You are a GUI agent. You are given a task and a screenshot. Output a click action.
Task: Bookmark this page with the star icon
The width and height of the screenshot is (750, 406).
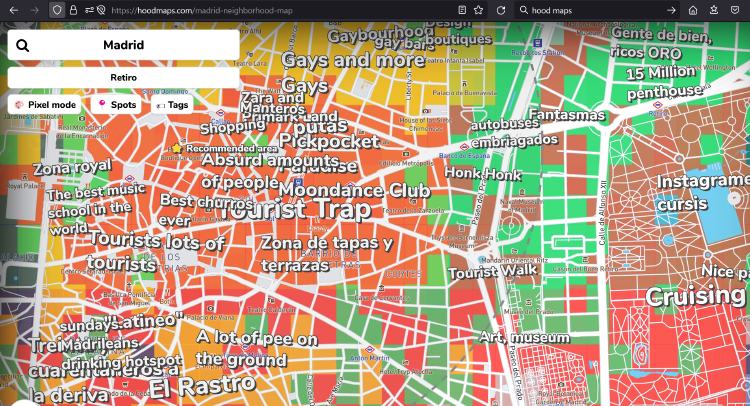[479, 9]
